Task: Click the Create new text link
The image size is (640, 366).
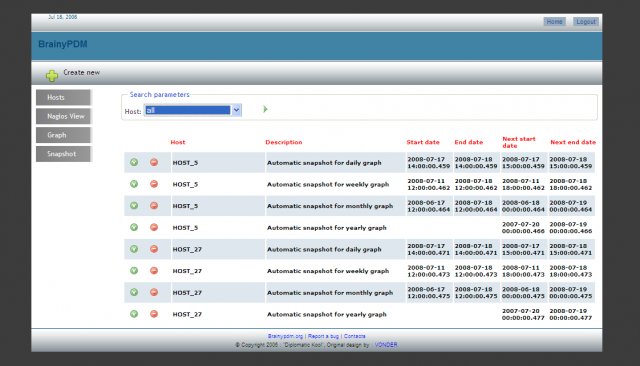Action: point(82,72)
